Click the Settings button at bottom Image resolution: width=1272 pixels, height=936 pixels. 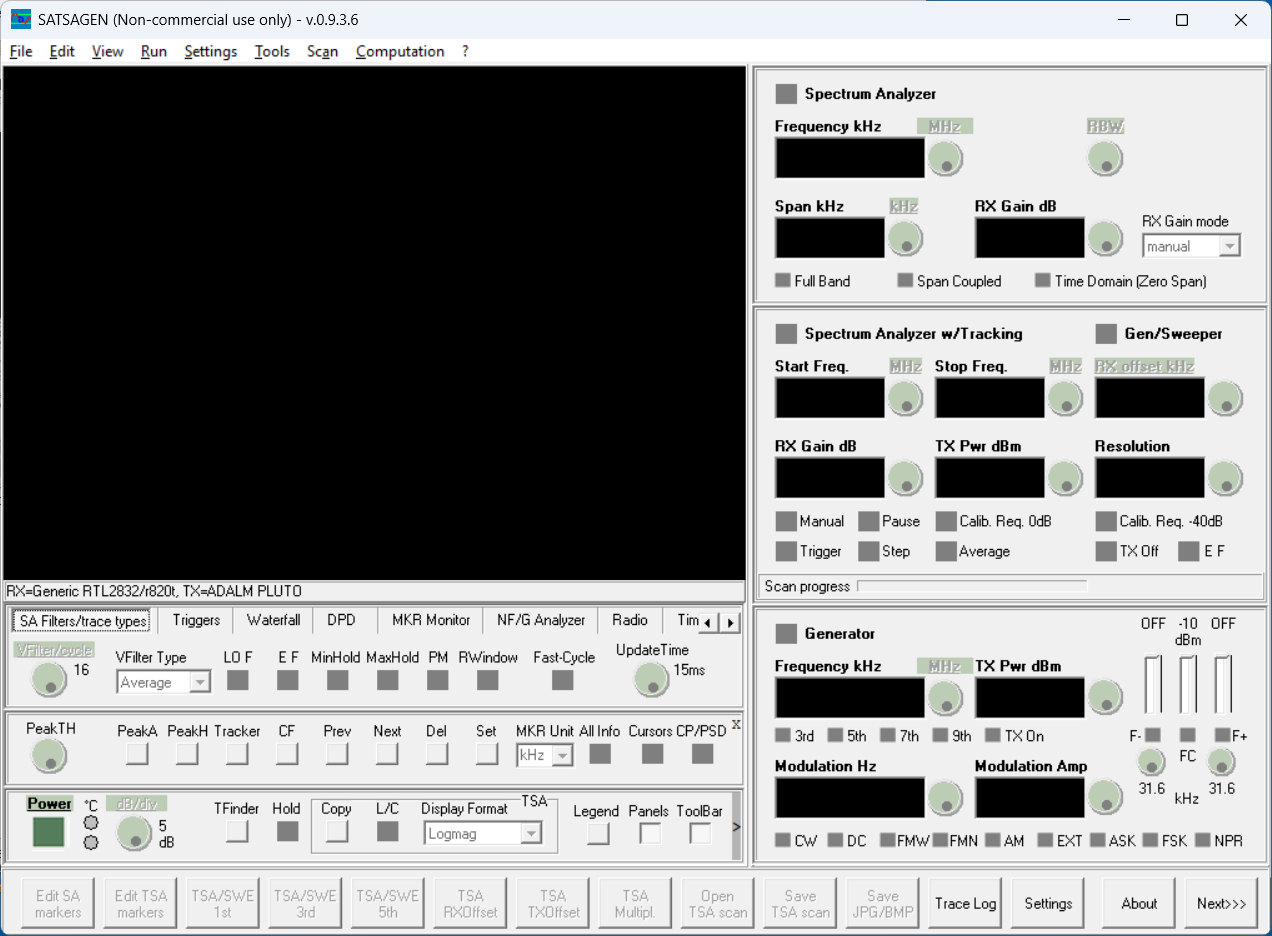1048,904
